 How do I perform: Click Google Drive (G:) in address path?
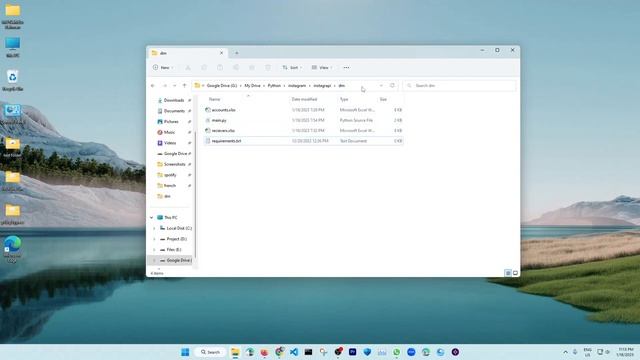point(222,86)
